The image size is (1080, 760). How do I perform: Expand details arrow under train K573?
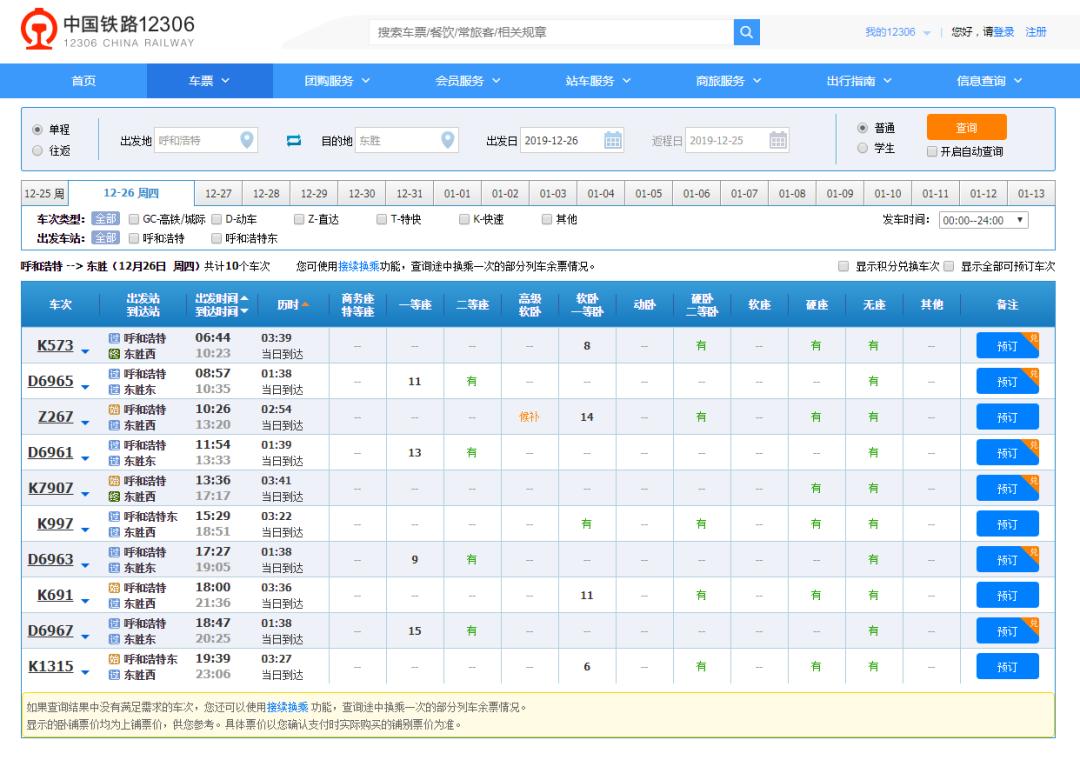tap(86, 351)
